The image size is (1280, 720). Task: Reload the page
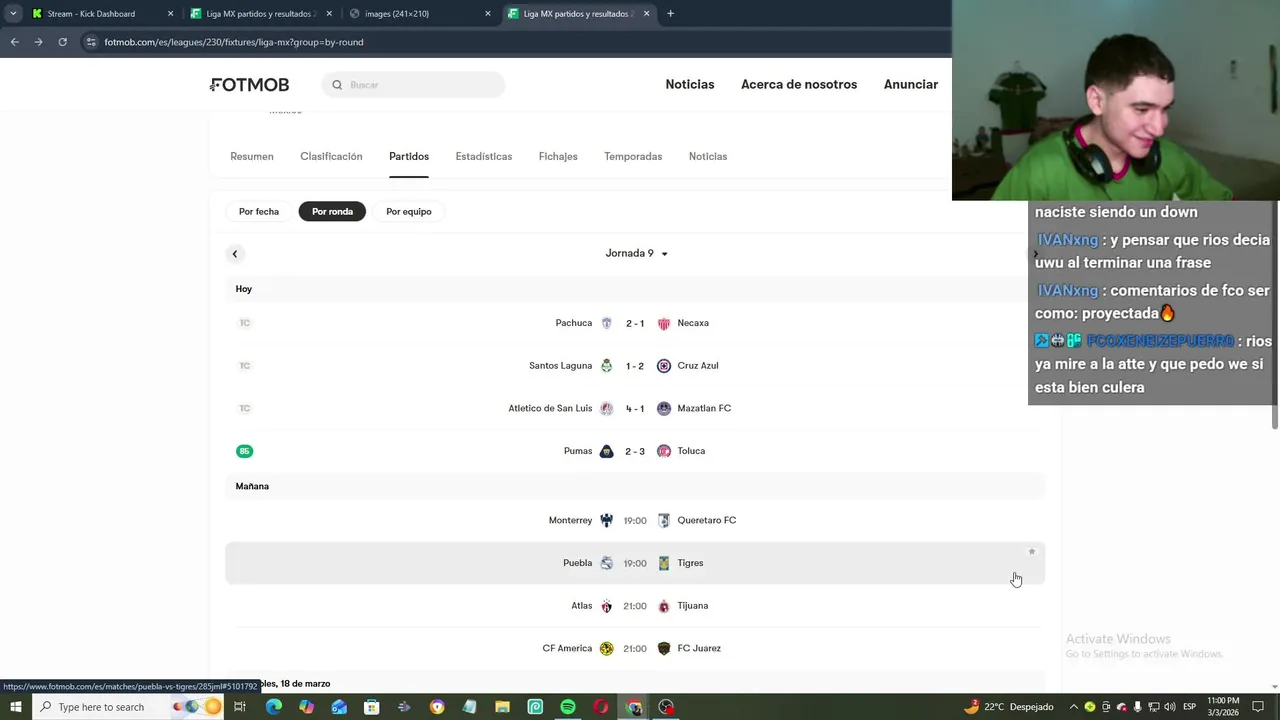coord(62,42)
